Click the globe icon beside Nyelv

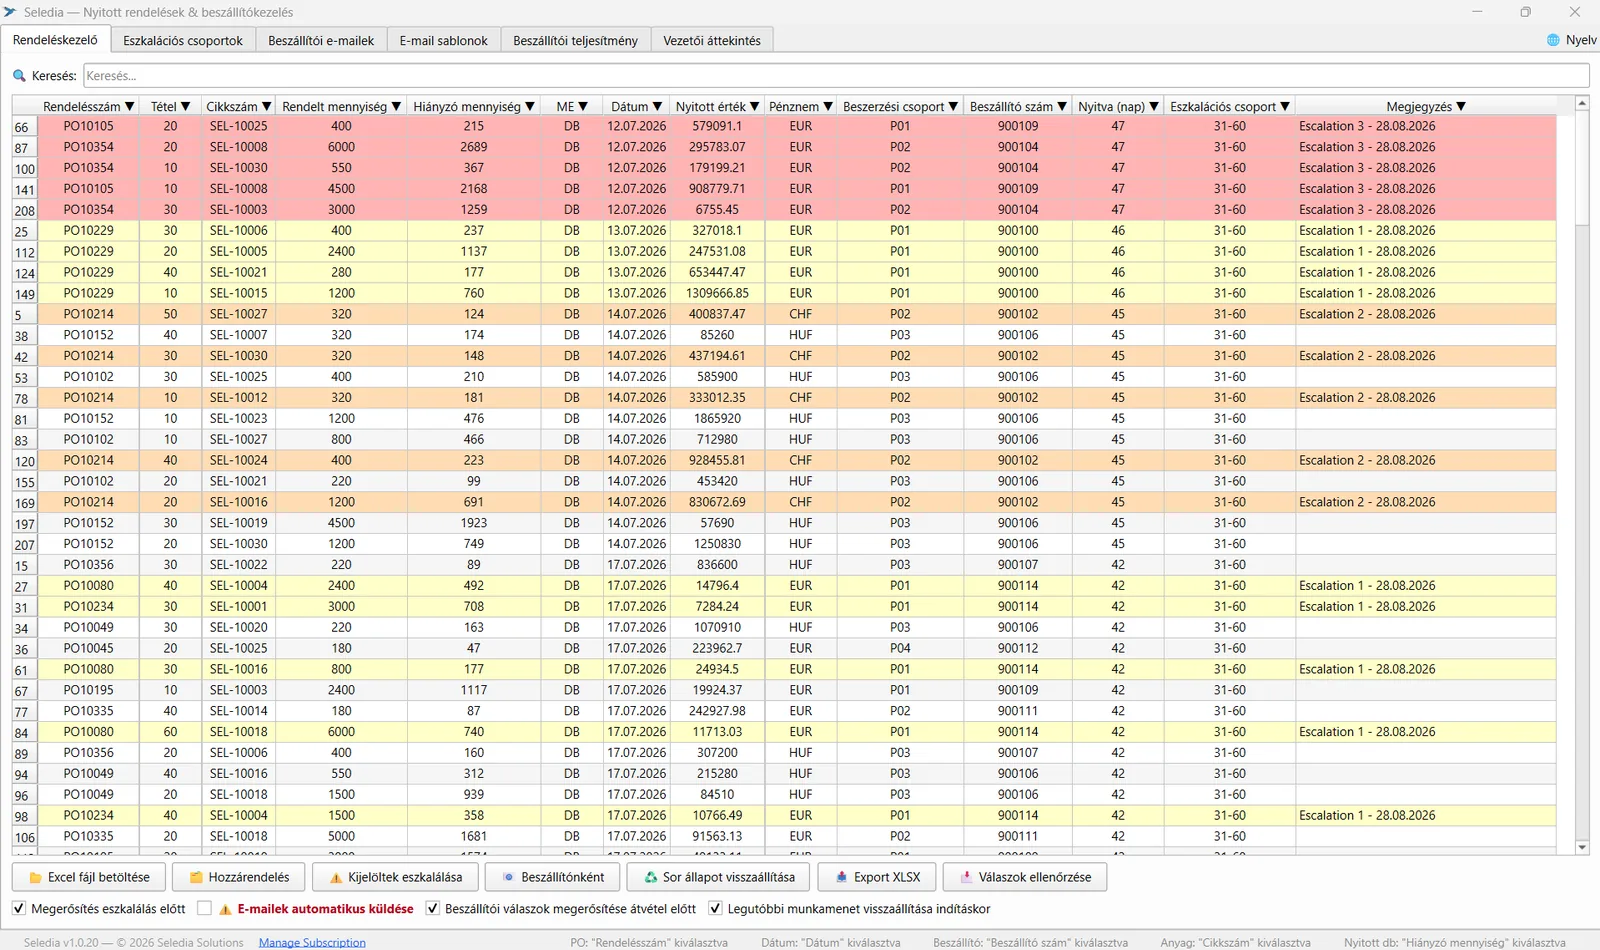[x=1553, y=40]
